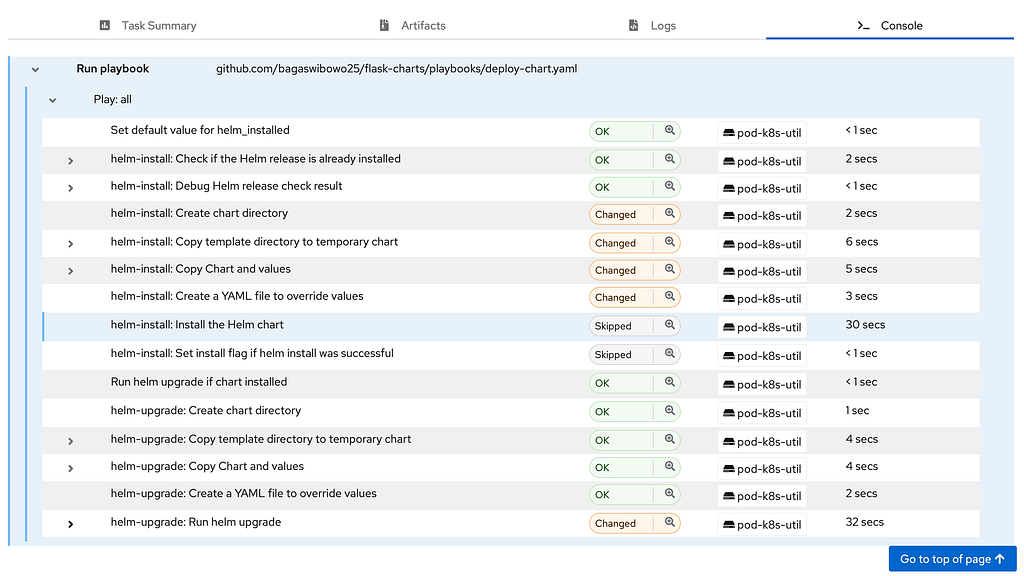1024x576 pixels.
Task: Expand helm-upgrade: Copy template directory row
Action: [x=71, y=441]
